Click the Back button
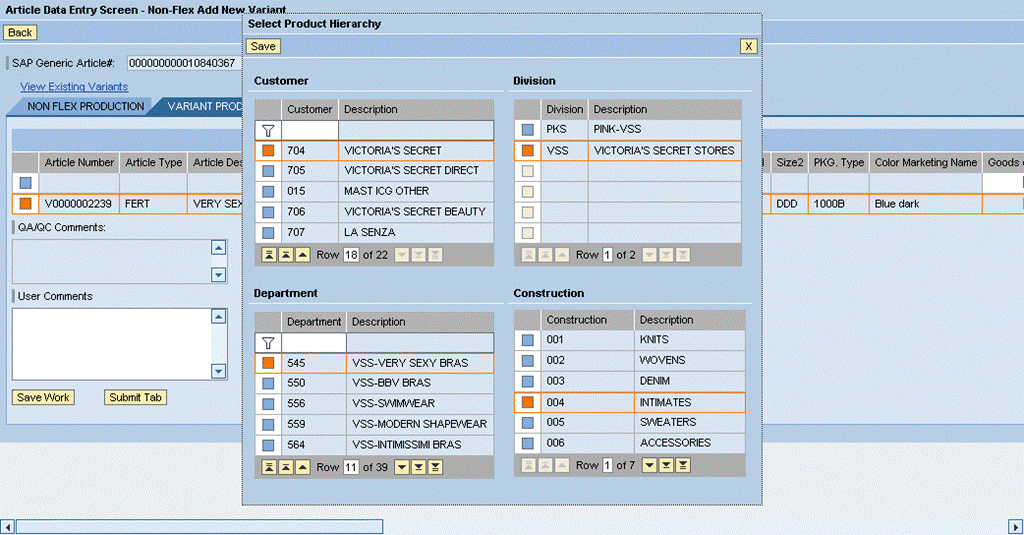Image resolution: width=1024 pixels, height=535 pixels. 20,33
